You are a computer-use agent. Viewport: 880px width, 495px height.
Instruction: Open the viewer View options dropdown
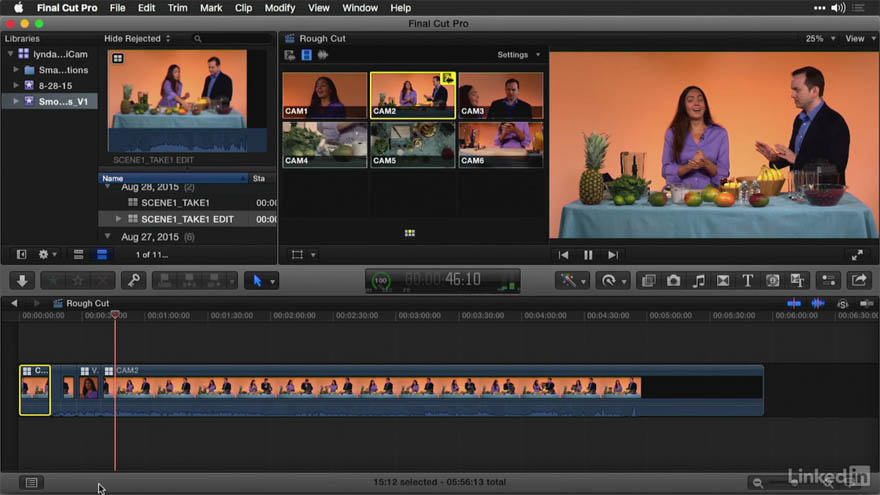860,38
